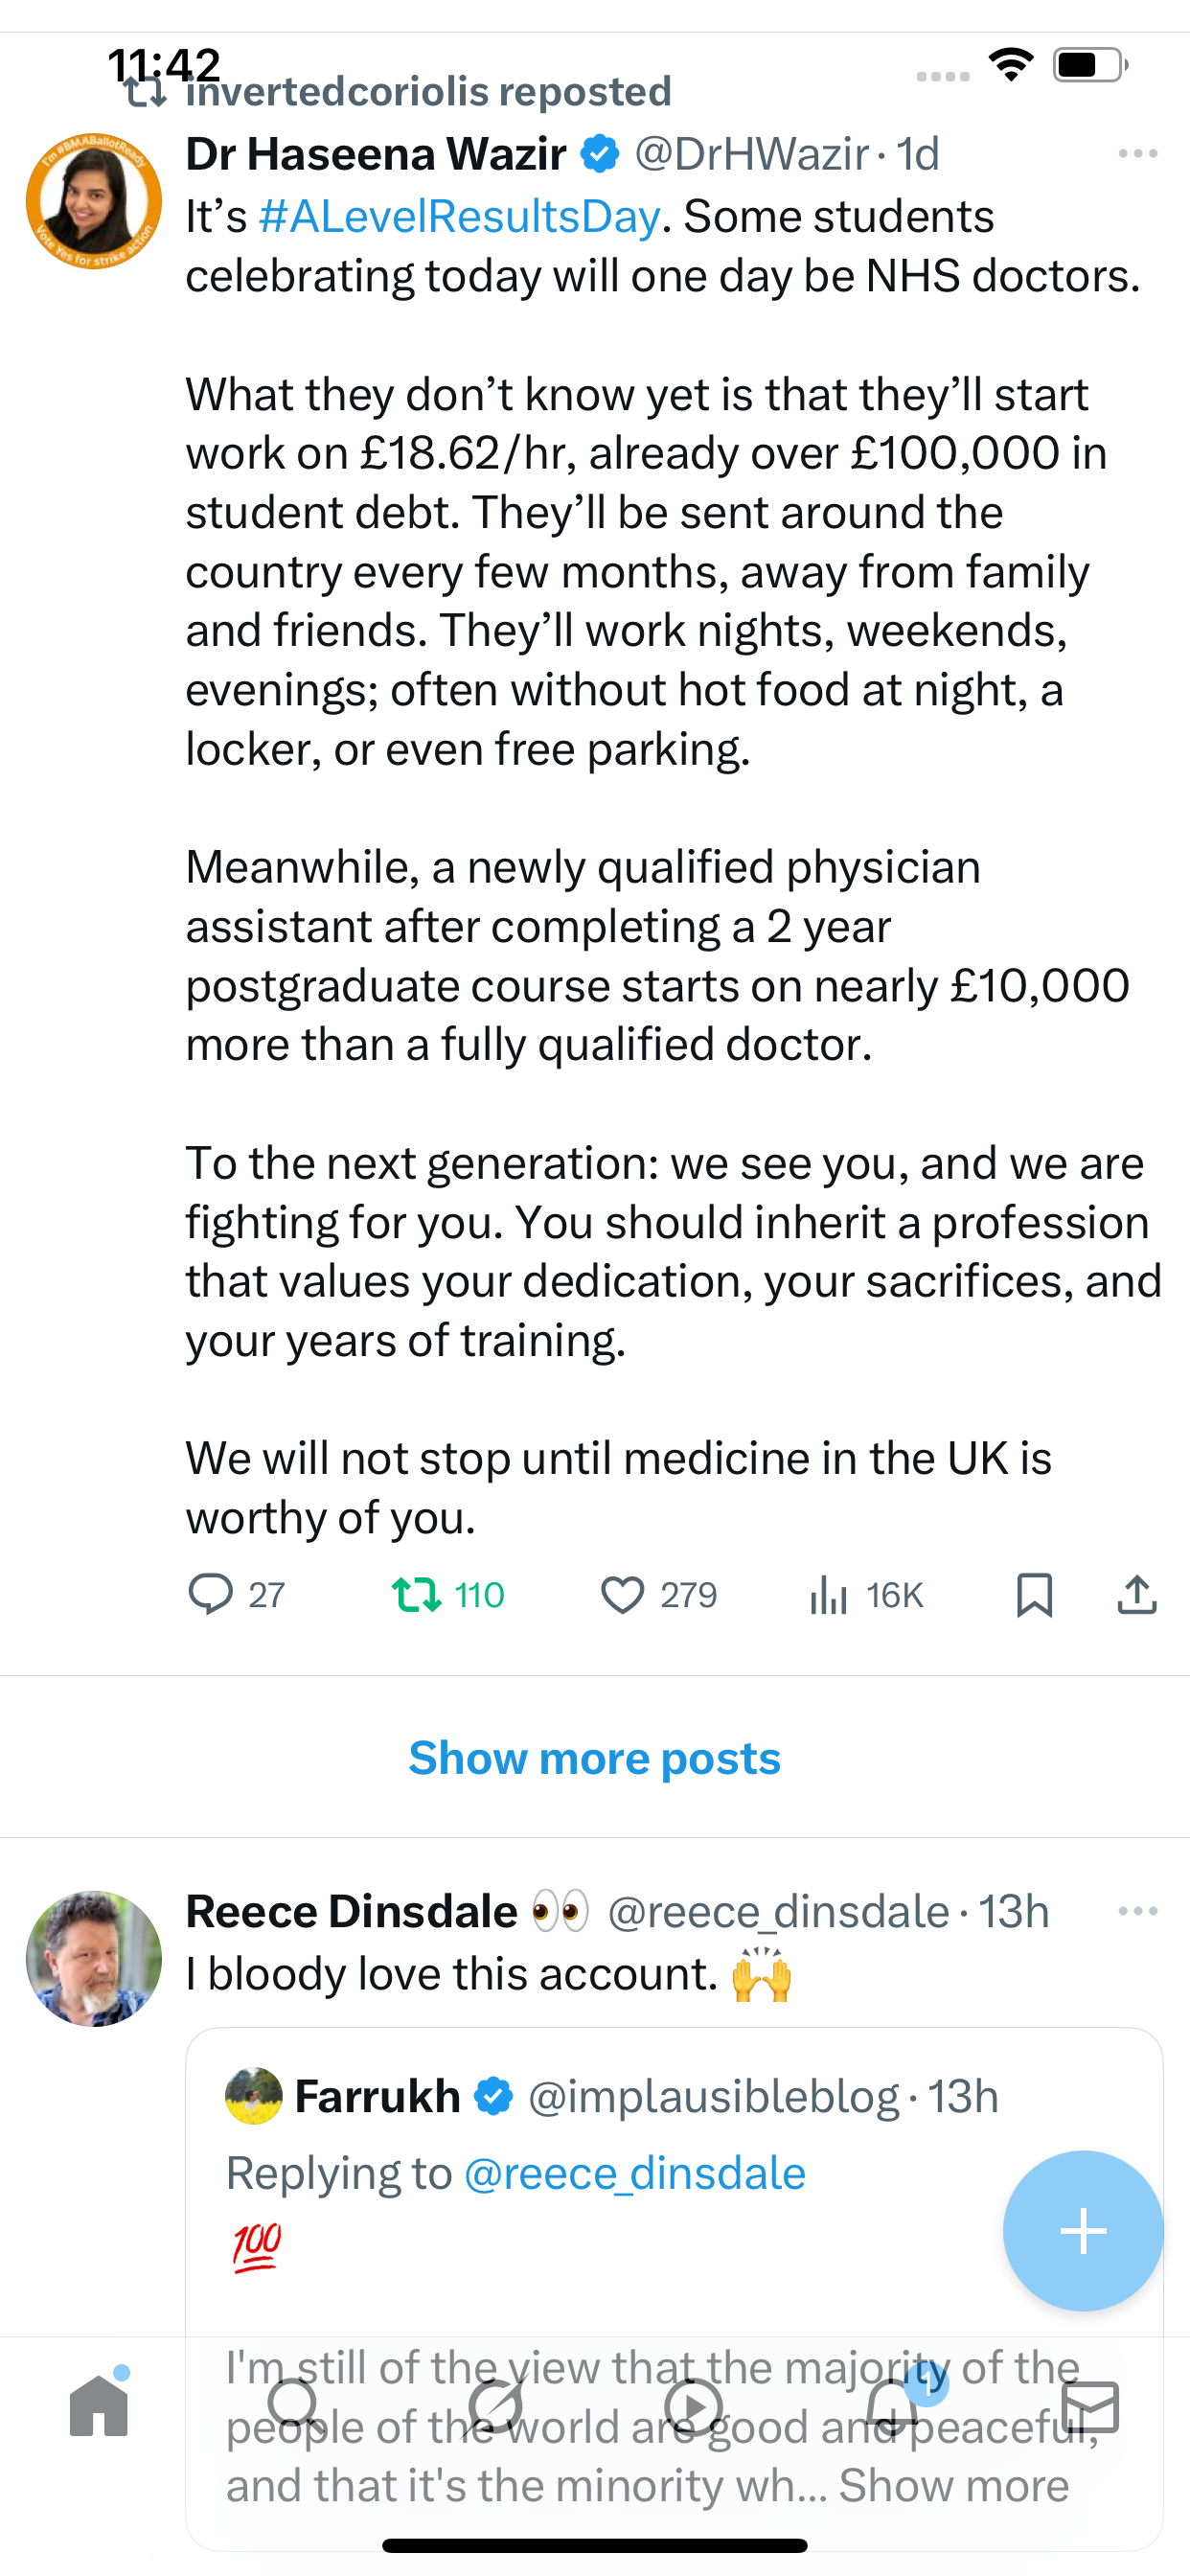Bookmark Dr Haseena Wazir's post
Image resolution: width=1190 pixels, height=2576 pixels.
pyautogui.click(x=1034, y=1594)
